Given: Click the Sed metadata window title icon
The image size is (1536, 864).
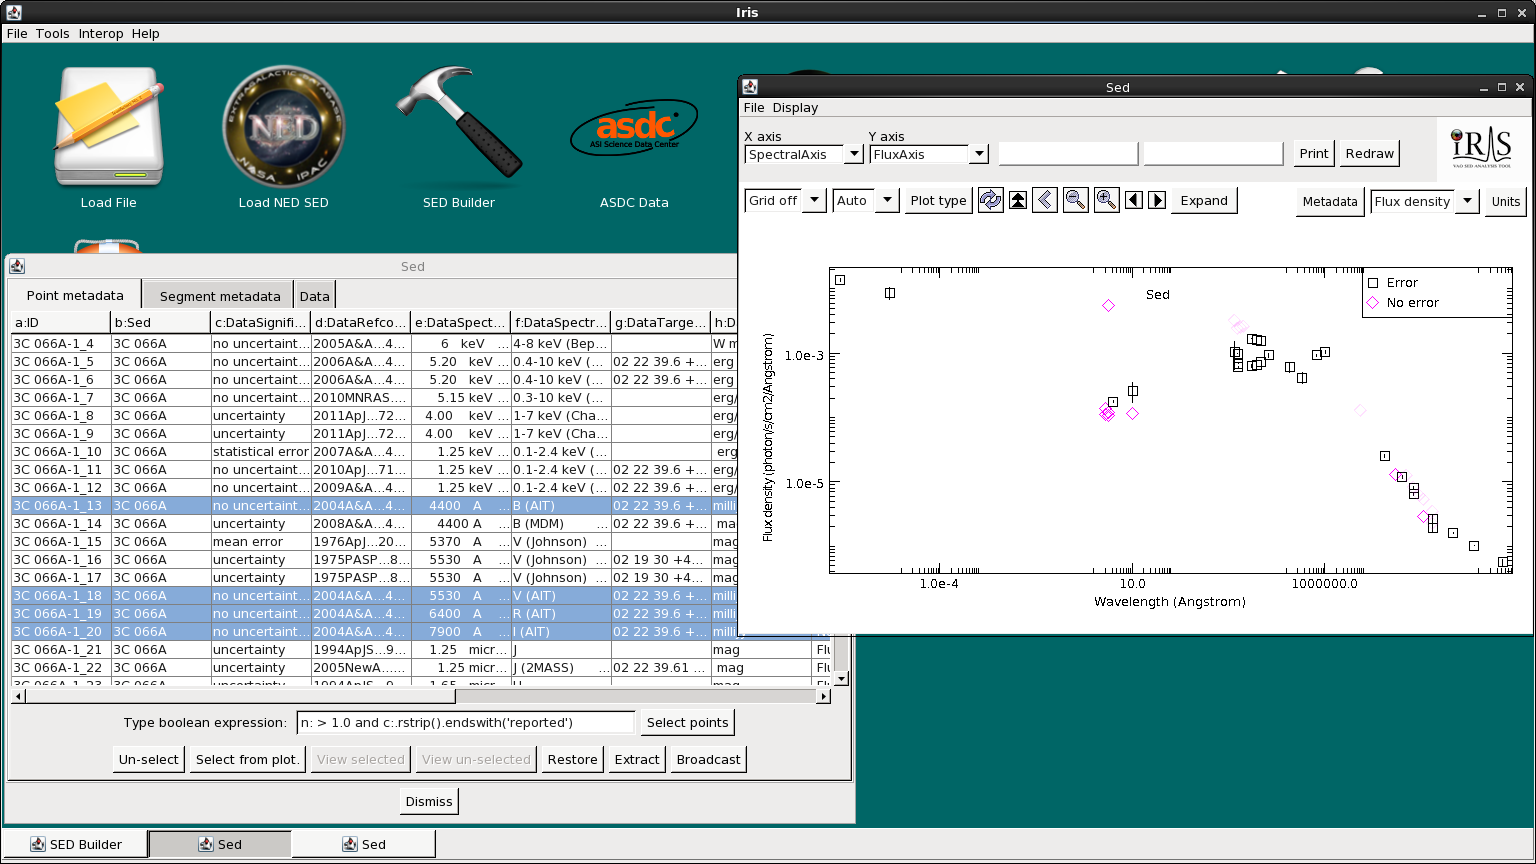Looking at the screenshot, I should (x=17, y=266).
